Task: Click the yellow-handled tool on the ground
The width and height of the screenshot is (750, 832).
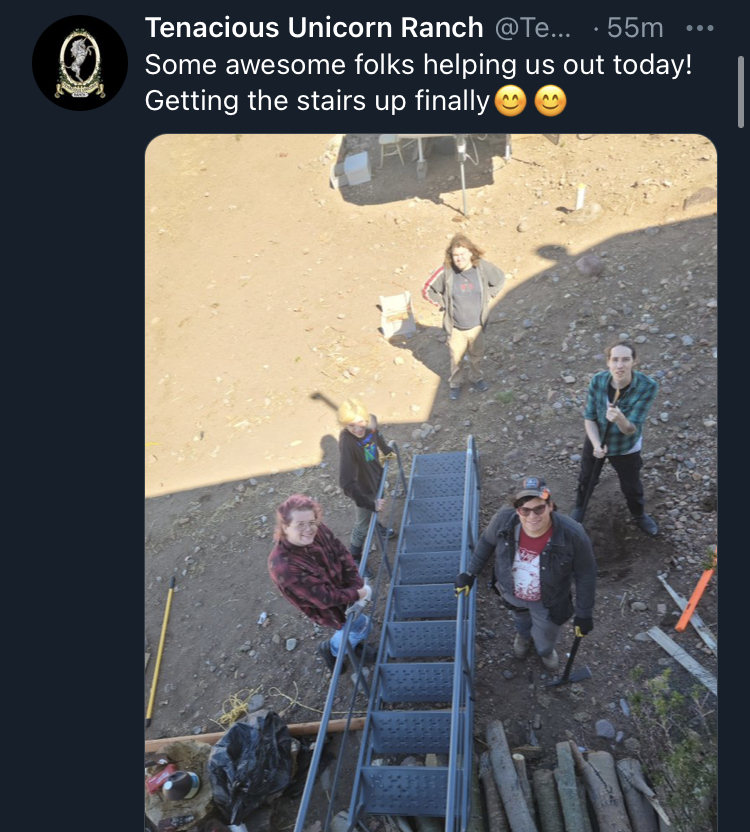Action: click(x=160, y=652)
